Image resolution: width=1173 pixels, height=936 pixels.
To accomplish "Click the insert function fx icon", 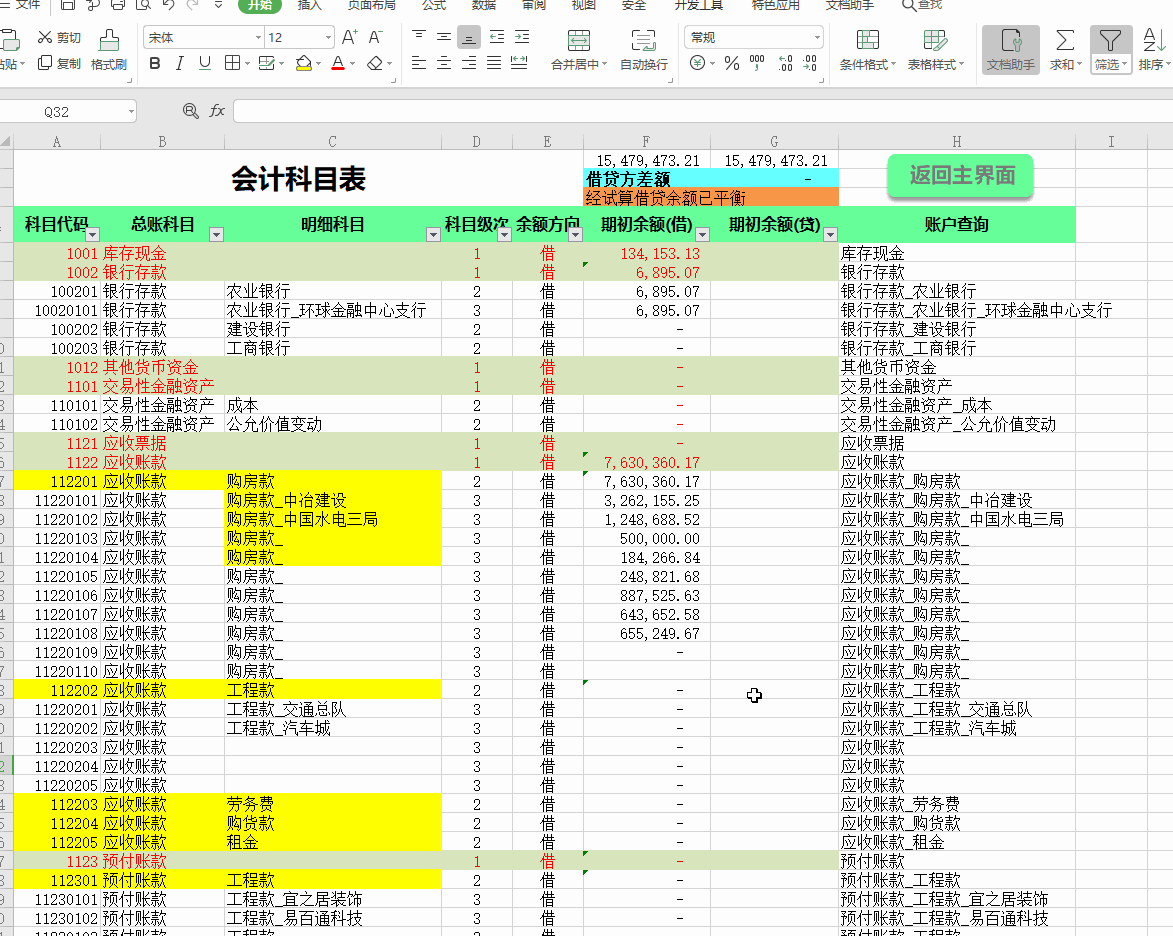I will (217, 111).
